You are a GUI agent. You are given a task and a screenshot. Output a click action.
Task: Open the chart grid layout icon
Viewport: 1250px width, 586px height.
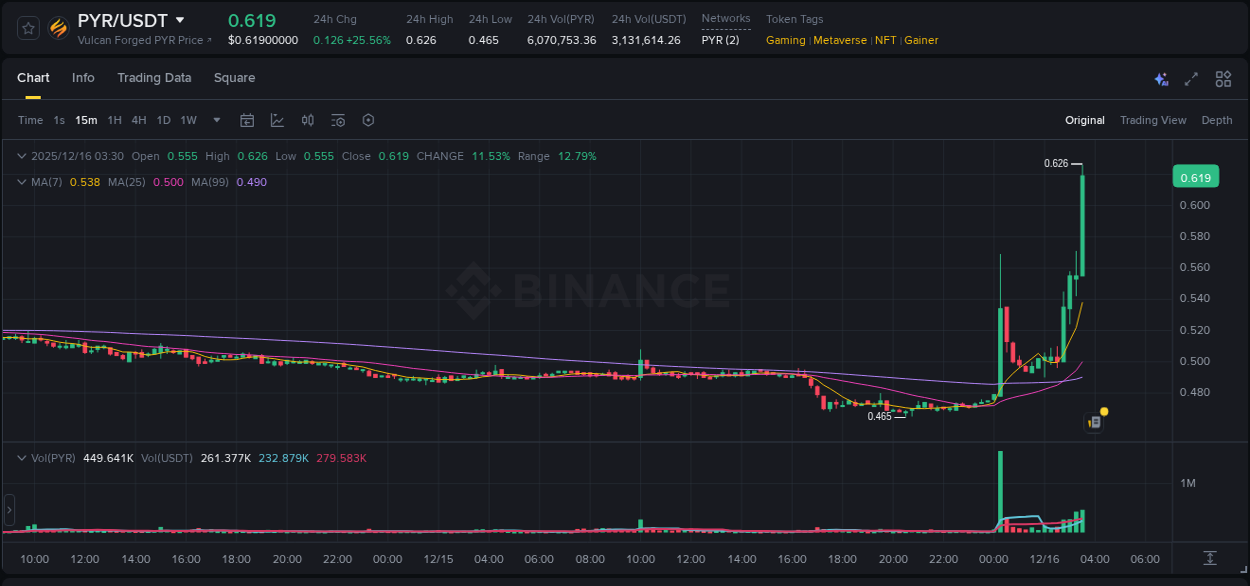1223,79
